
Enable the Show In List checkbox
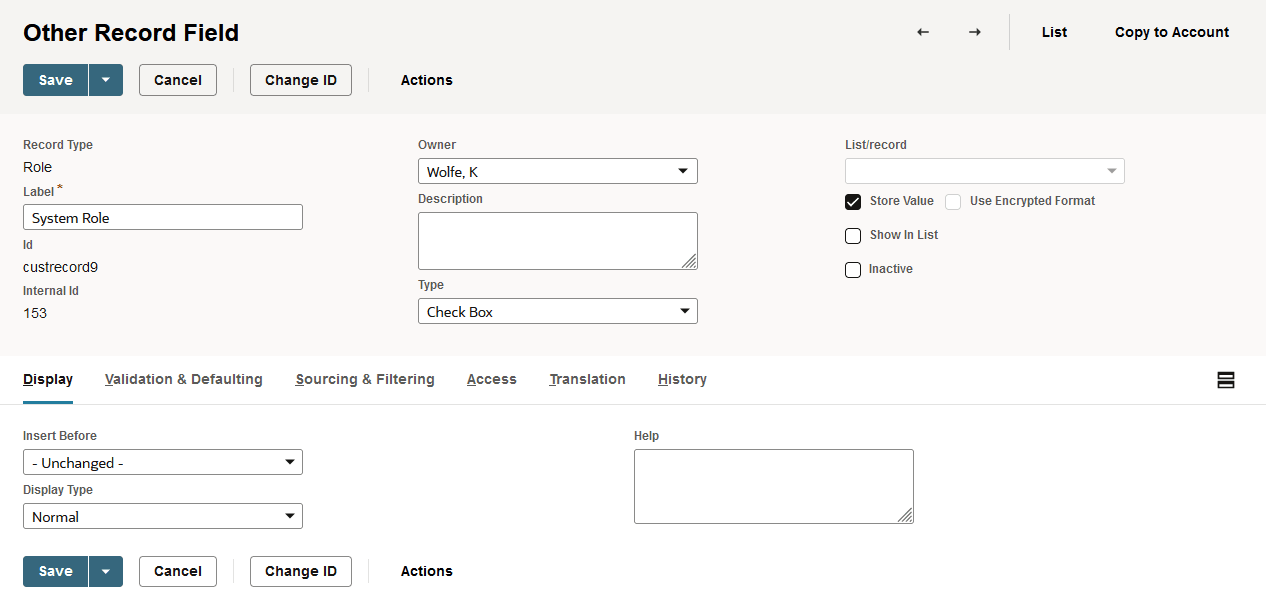click(853, 236)
